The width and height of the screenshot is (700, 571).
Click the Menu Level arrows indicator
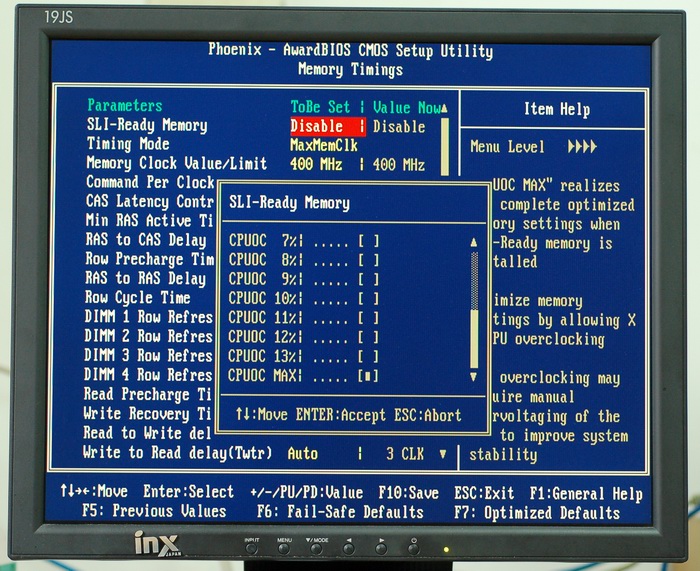tap(582, 146)
